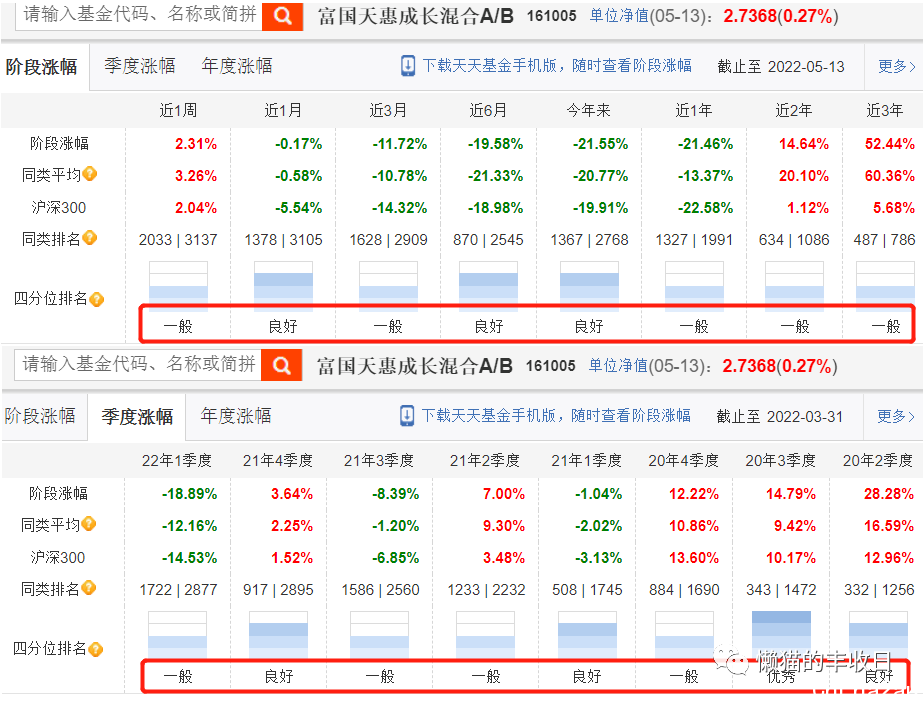This screenshot has width=923, height=702.
Task: Open 同类排名 help icon in the 近1周 table
Action: click(89, 238)
